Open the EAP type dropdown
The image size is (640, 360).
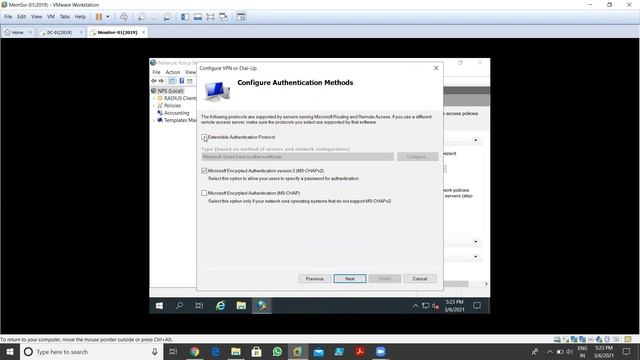(x=298, y=157)
